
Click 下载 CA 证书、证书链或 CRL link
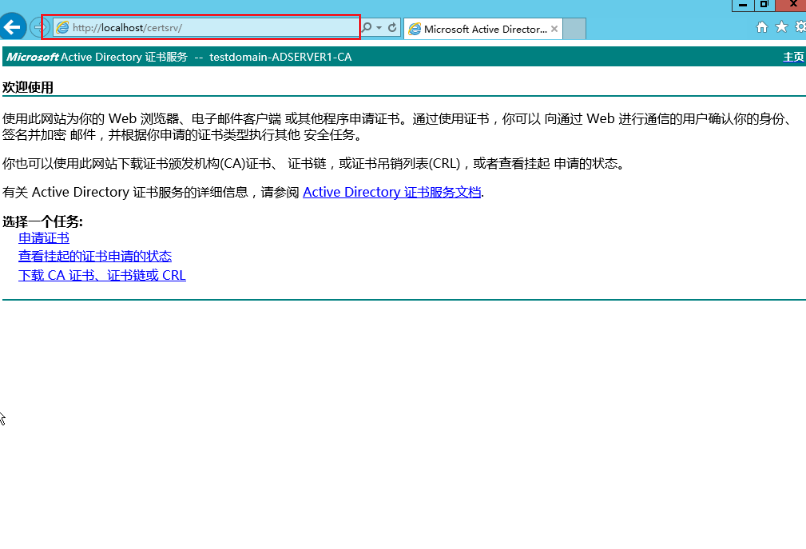[102, 275]
